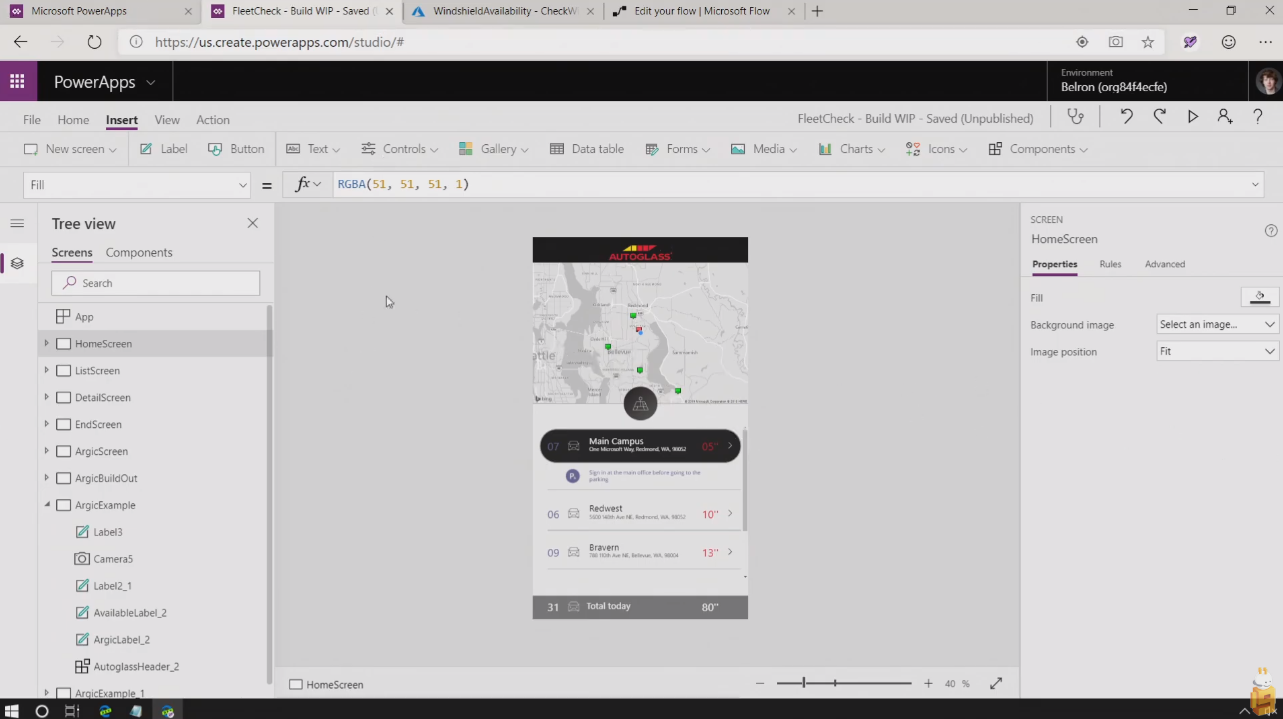The image size is (1283, 719).
Task: Open a new browser tab
Action: coord(817,11)
